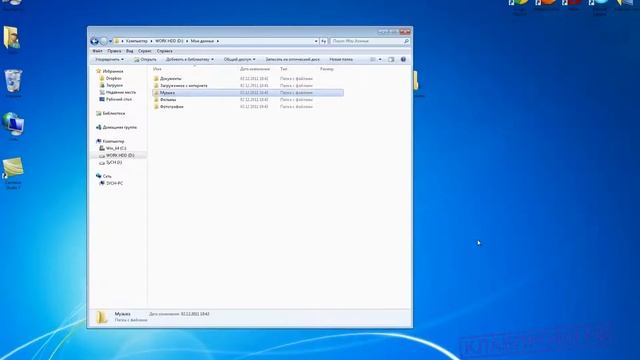Sort by Дата изменения column header
Viewport: 640px width, 360px height.
pos(255,69)
